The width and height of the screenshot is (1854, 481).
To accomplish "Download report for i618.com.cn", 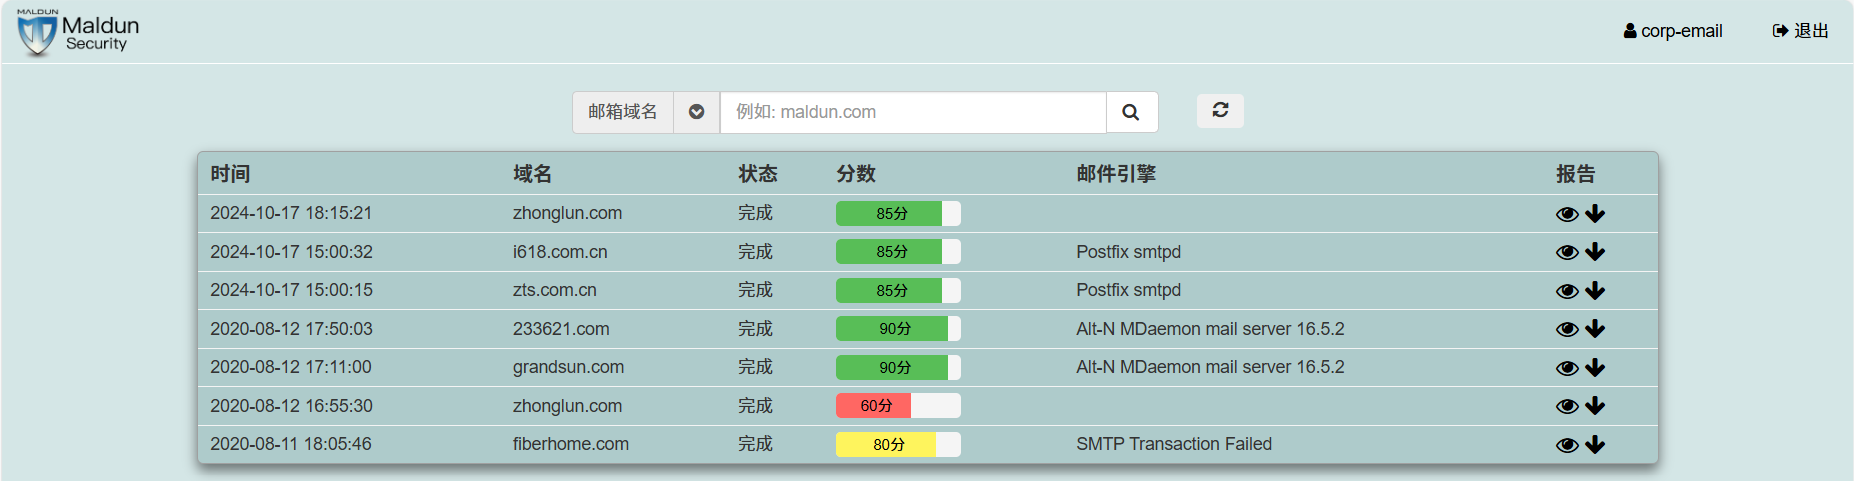I will [x=1595, y=252].
